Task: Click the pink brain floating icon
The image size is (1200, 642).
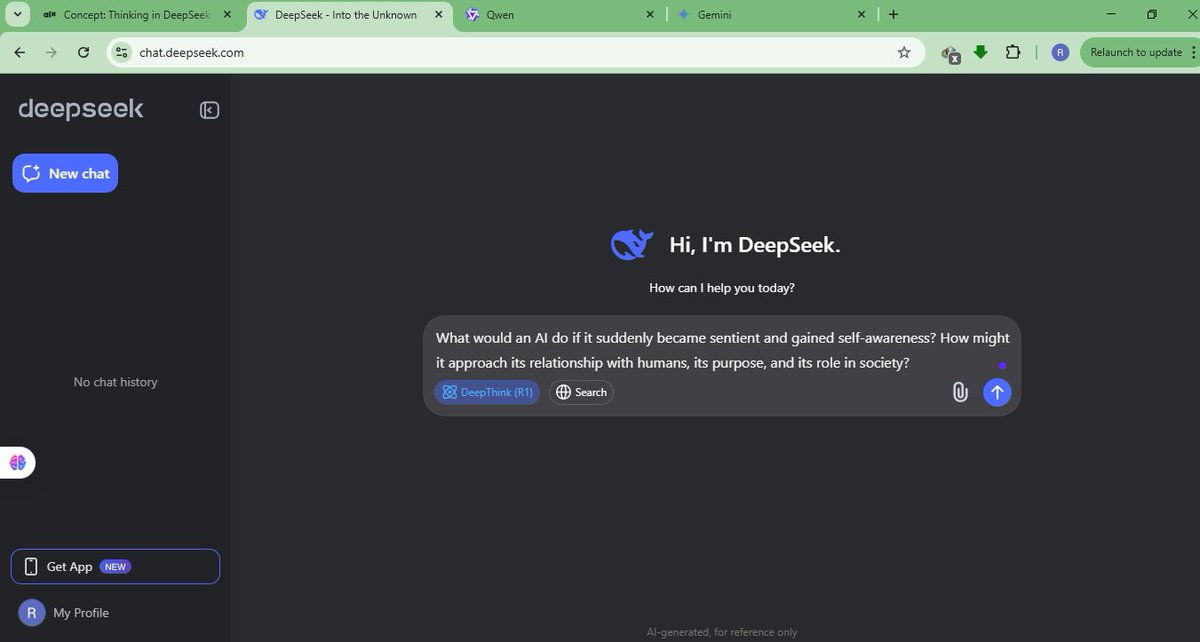Action: (x=17, y=462)
